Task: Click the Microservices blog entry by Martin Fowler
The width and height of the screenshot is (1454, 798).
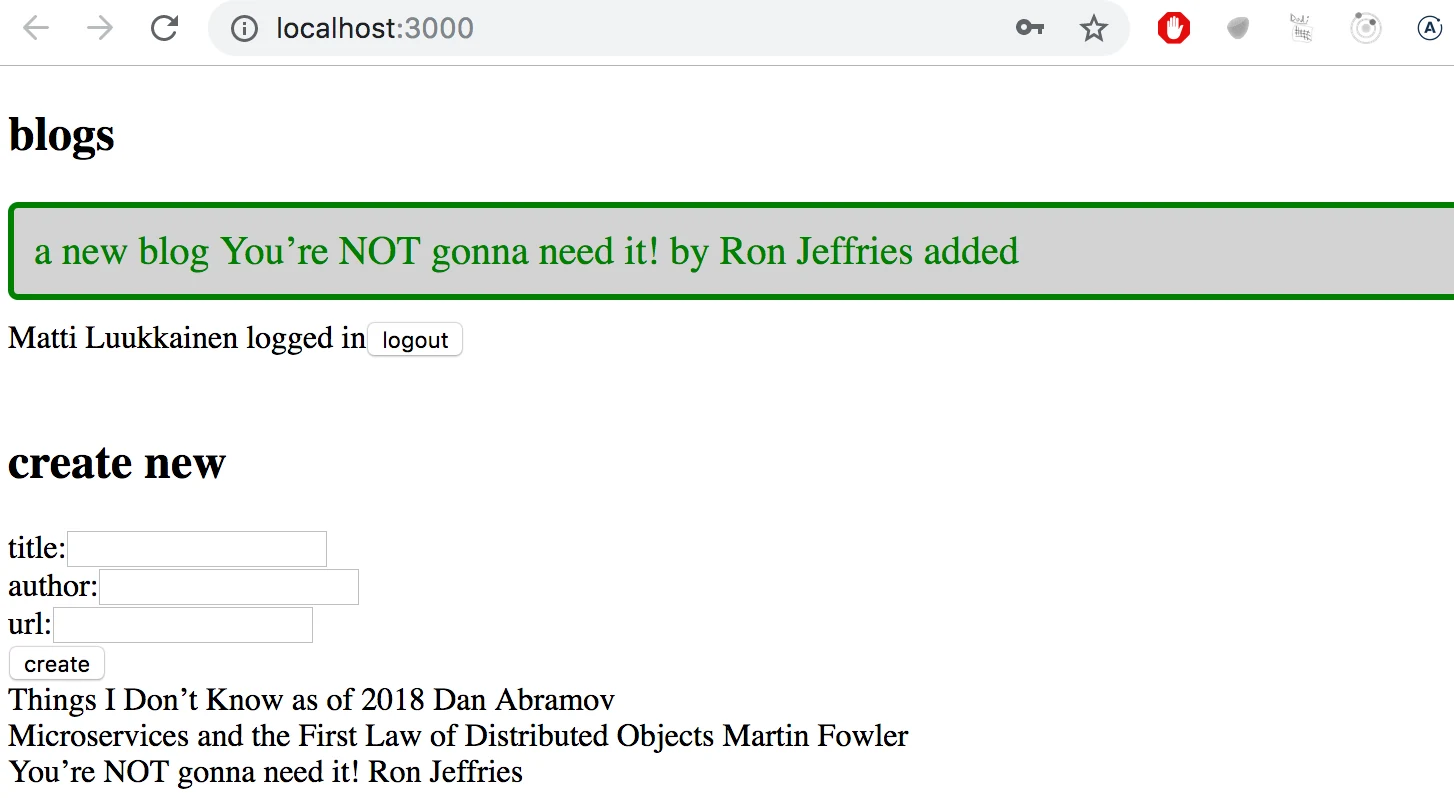Action: click(x=458, y=736)
